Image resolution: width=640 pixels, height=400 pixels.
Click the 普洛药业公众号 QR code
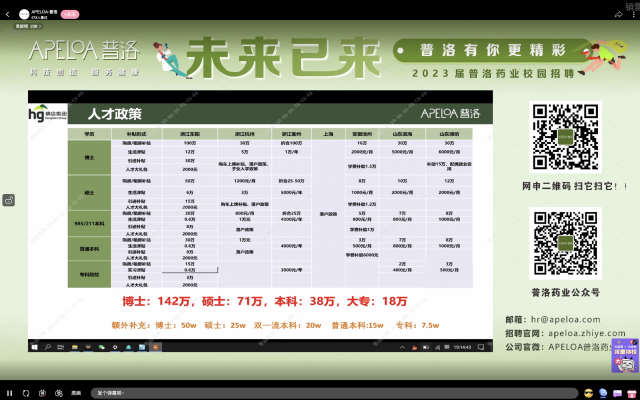tap(565, 243)
